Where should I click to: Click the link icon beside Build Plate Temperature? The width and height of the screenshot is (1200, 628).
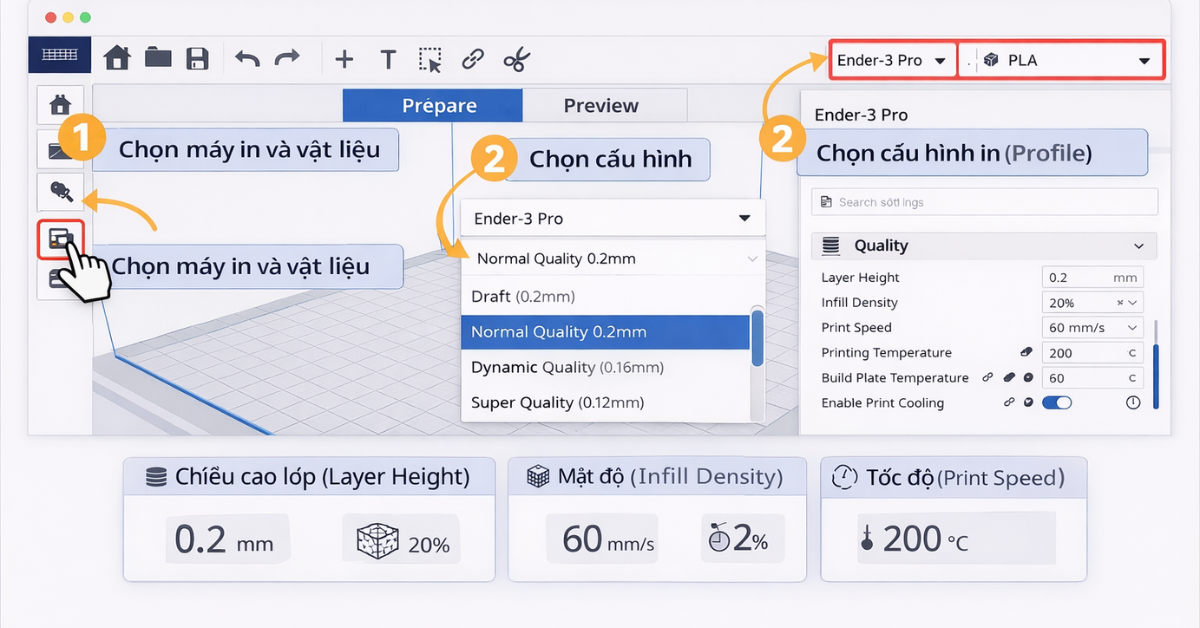pos(988,377)
